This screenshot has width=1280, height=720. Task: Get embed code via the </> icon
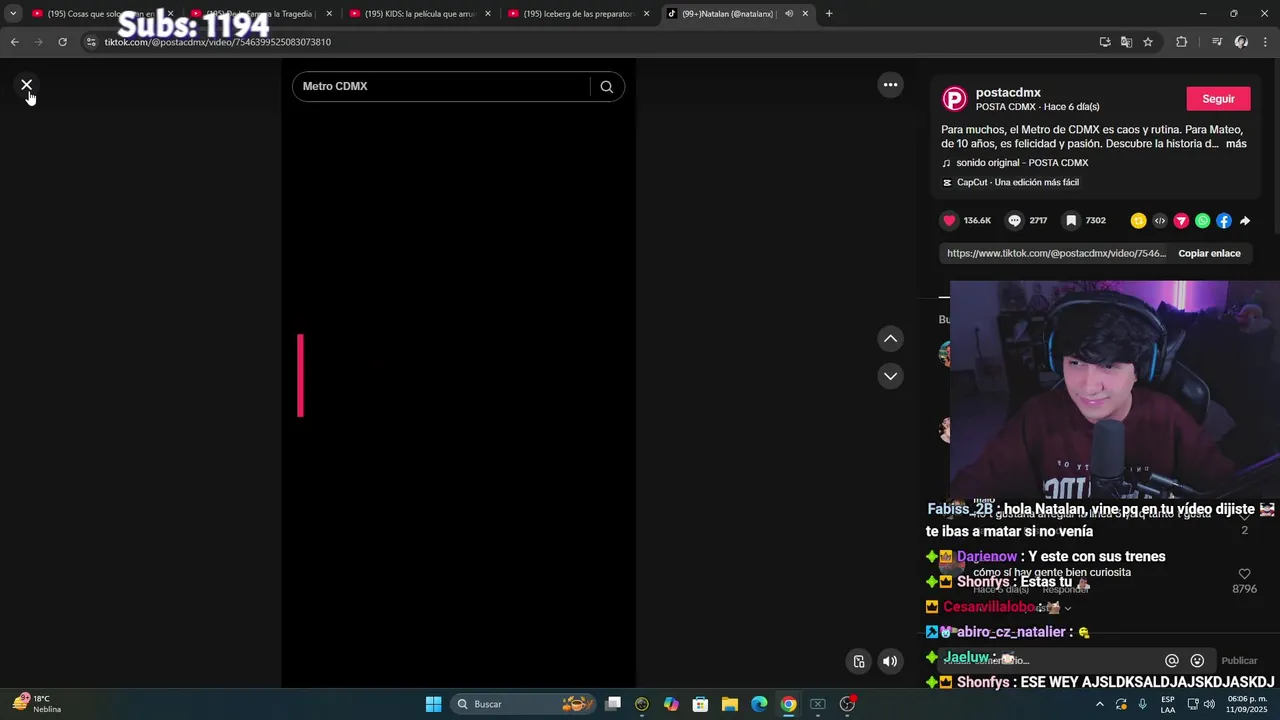[1160, 221]
